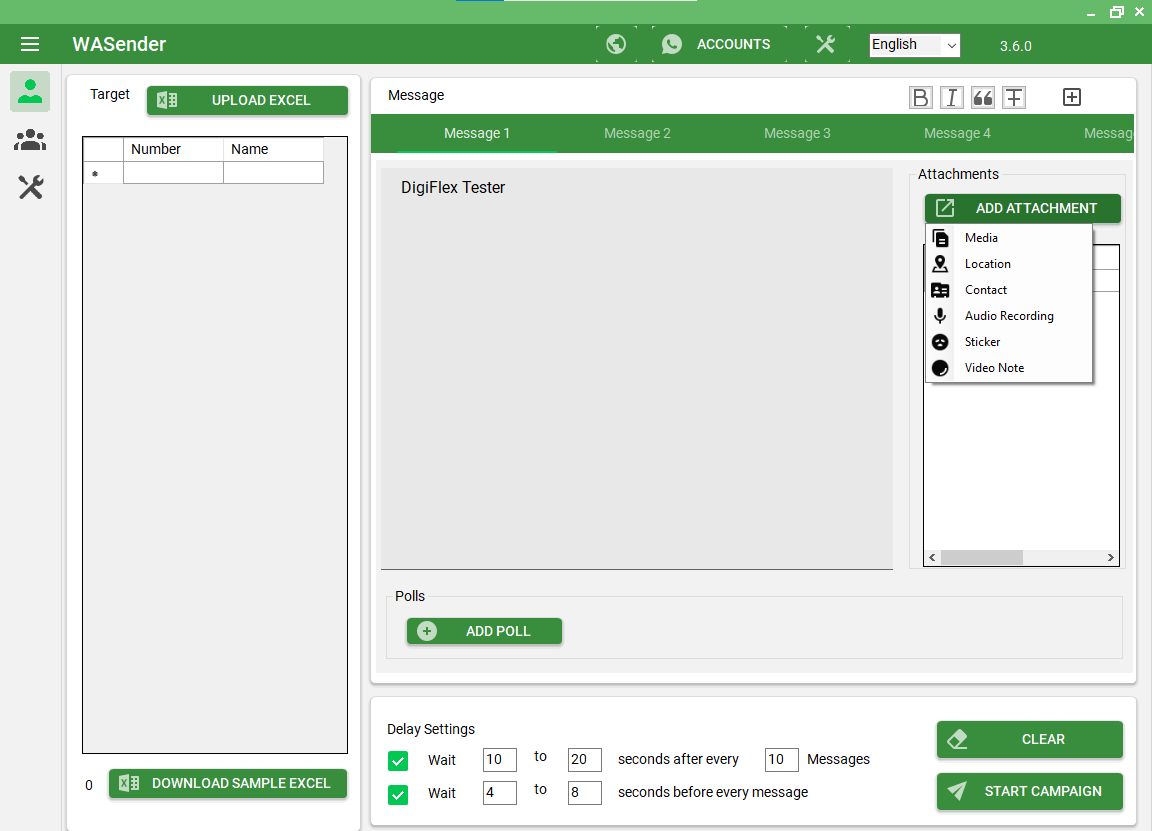This screenshot has height=831, width=1152.
Task: Click the plus icon on ADD POLL
Action: coord(427,631)
